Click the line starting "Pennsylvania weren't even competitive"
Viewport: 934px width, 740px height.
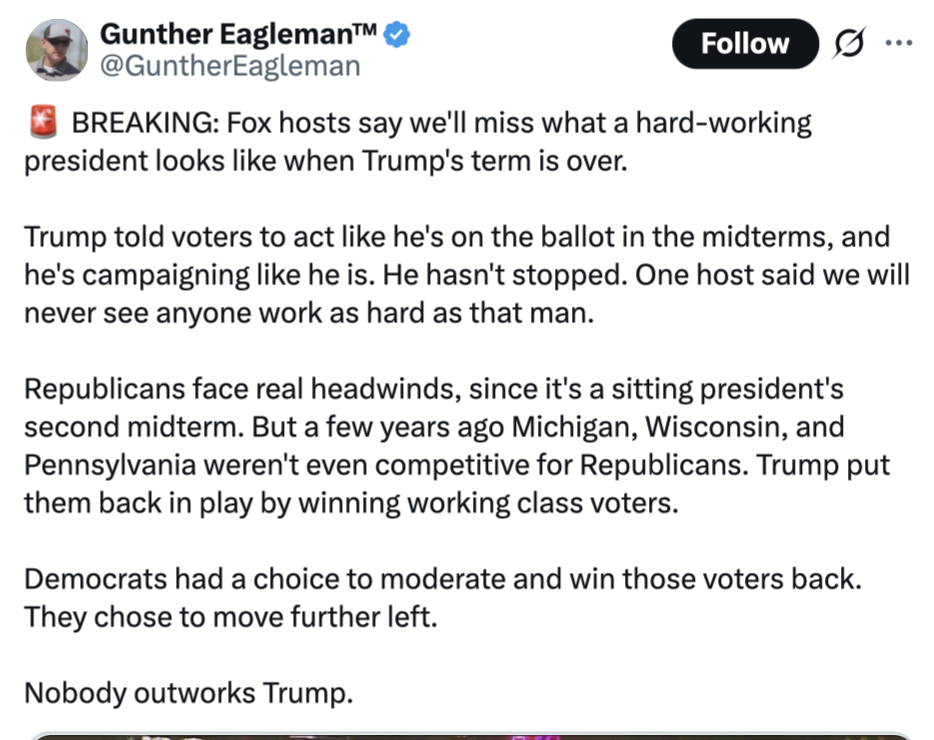point(457,465)
